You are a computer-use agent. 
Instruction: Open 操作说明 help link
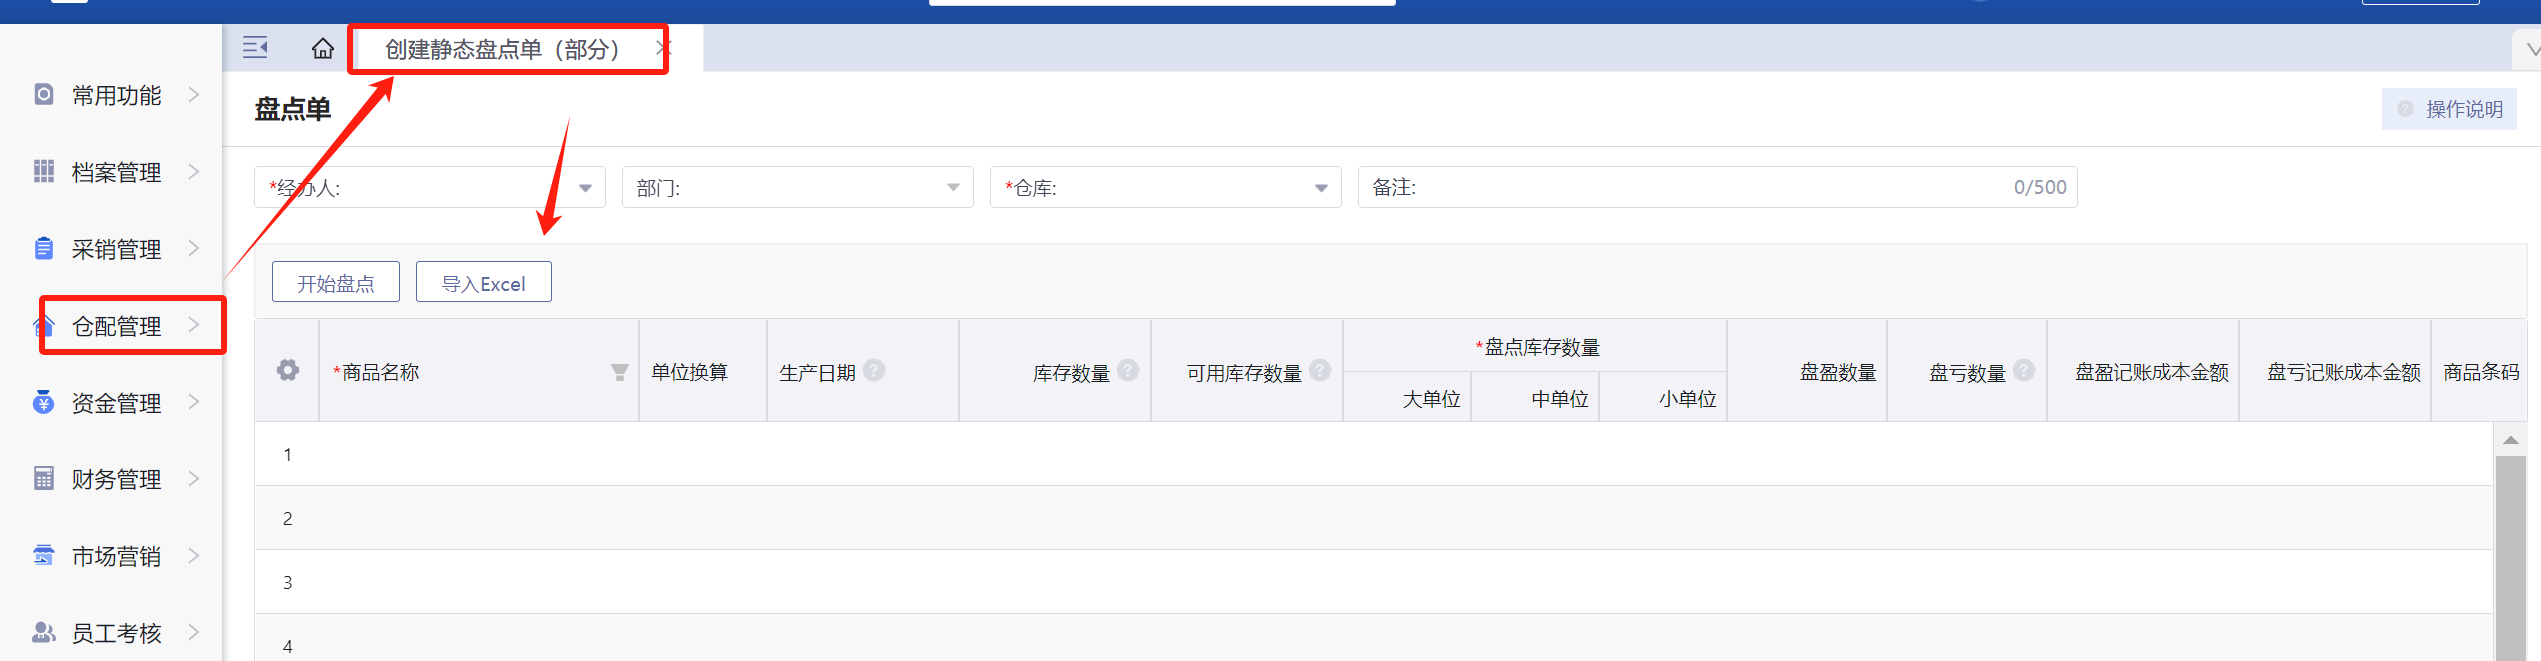coord(2450,109)
